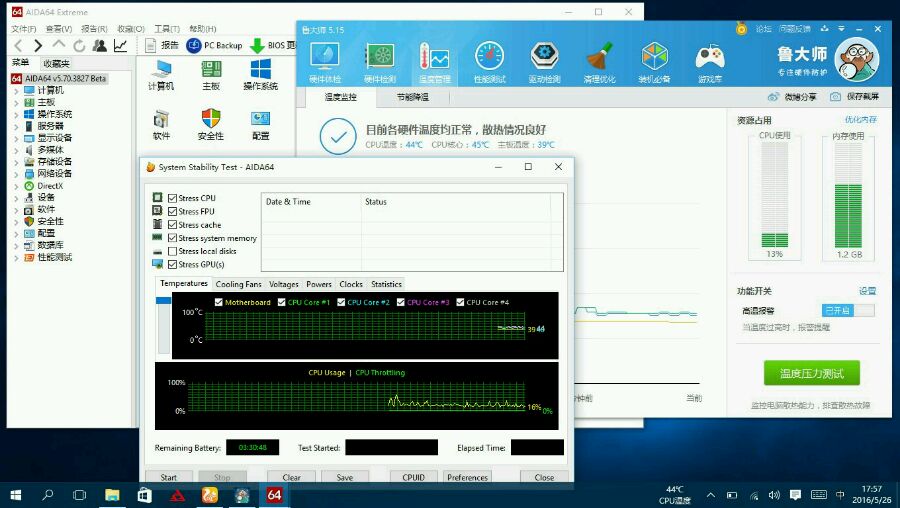Open 计算机 icon in AIDA64 main pane

pyautogui.click(x=161, y=75)
